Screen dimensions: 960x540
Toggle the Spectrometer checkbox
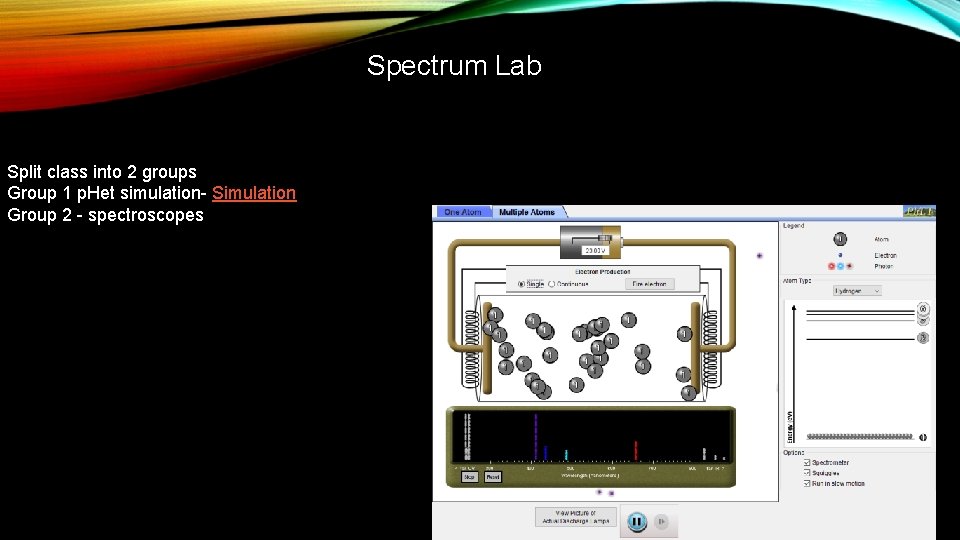pyautogui.click(x=807, y=463)
